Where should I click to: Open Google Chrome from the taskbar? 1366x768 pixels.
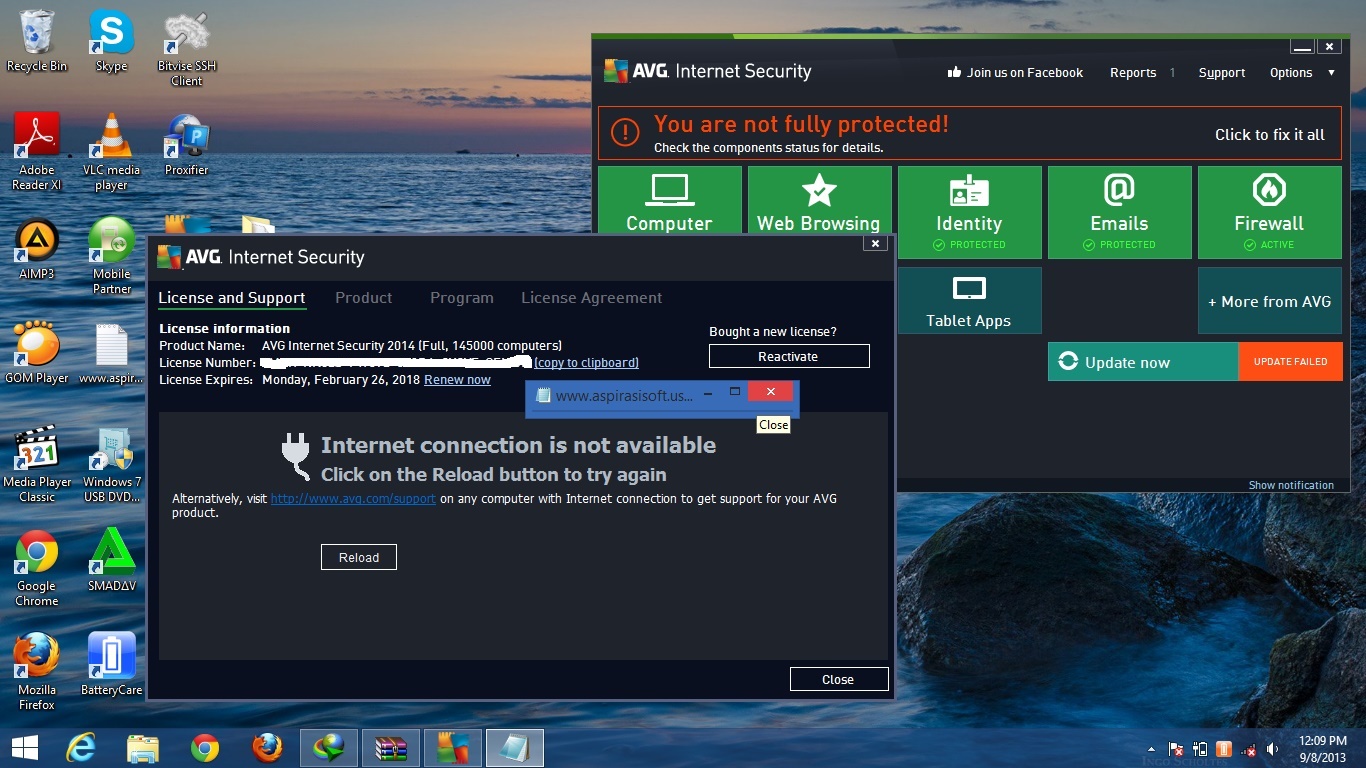point(205,747)
